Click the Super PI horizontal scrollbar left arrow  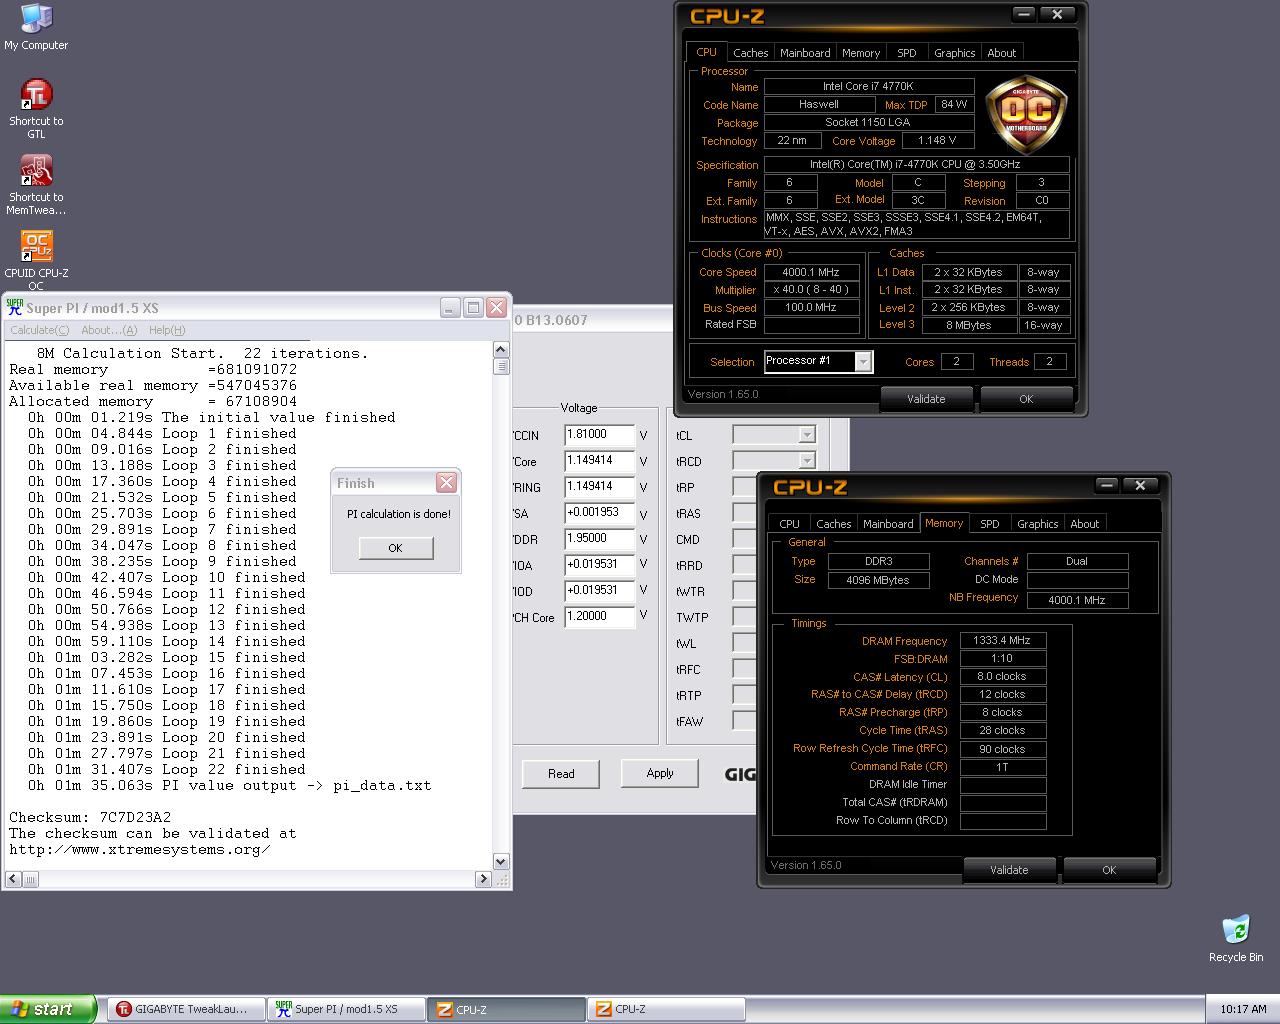coord(13,879)
